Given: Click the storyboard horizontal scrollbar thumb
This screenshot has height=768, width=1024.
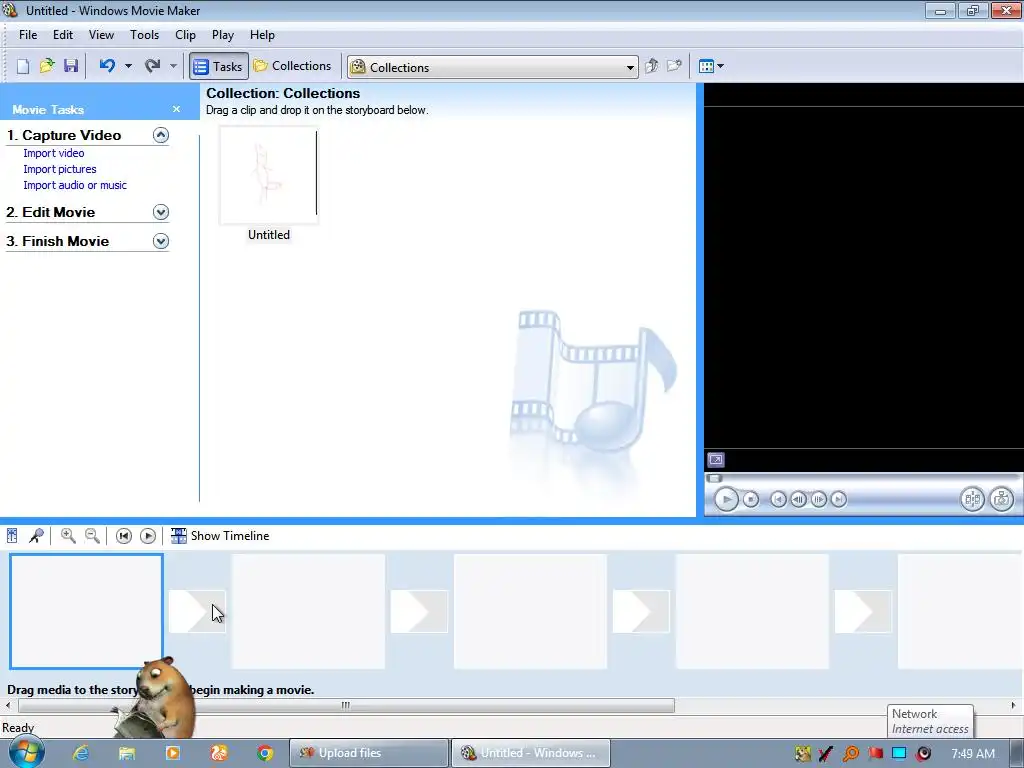Looking at the screenshot, I should click(x=346, y=705).
